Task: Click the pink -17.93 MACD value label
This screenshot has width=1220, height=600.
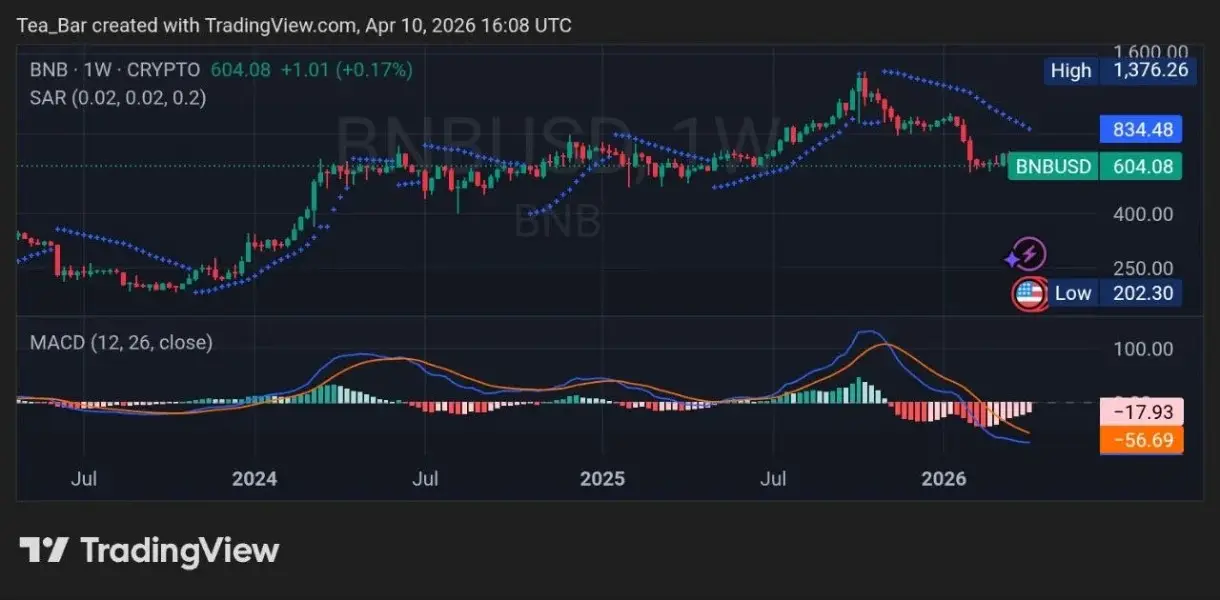Action: (1141, 413)
